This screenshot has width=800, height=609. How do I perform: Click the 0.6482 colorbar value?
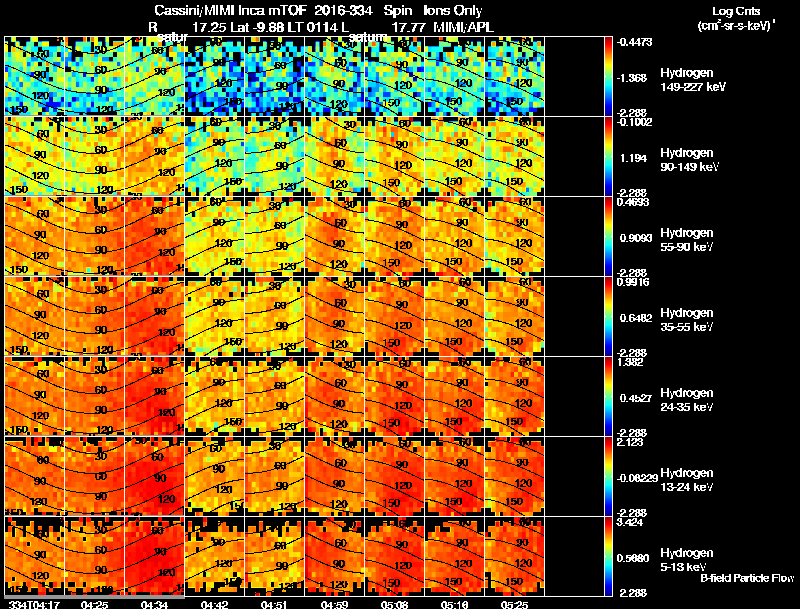pos(636,318)
